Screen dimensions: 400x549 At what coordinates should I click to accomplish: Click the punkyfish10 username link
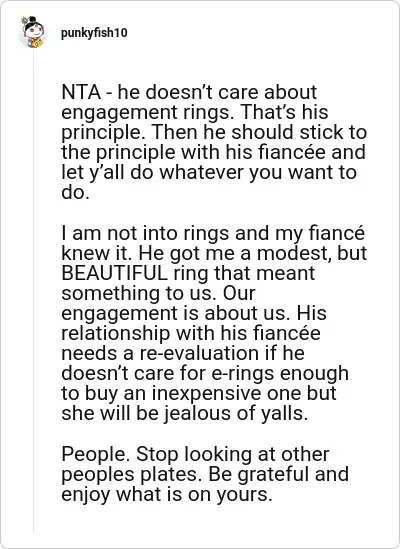point(94,33)
